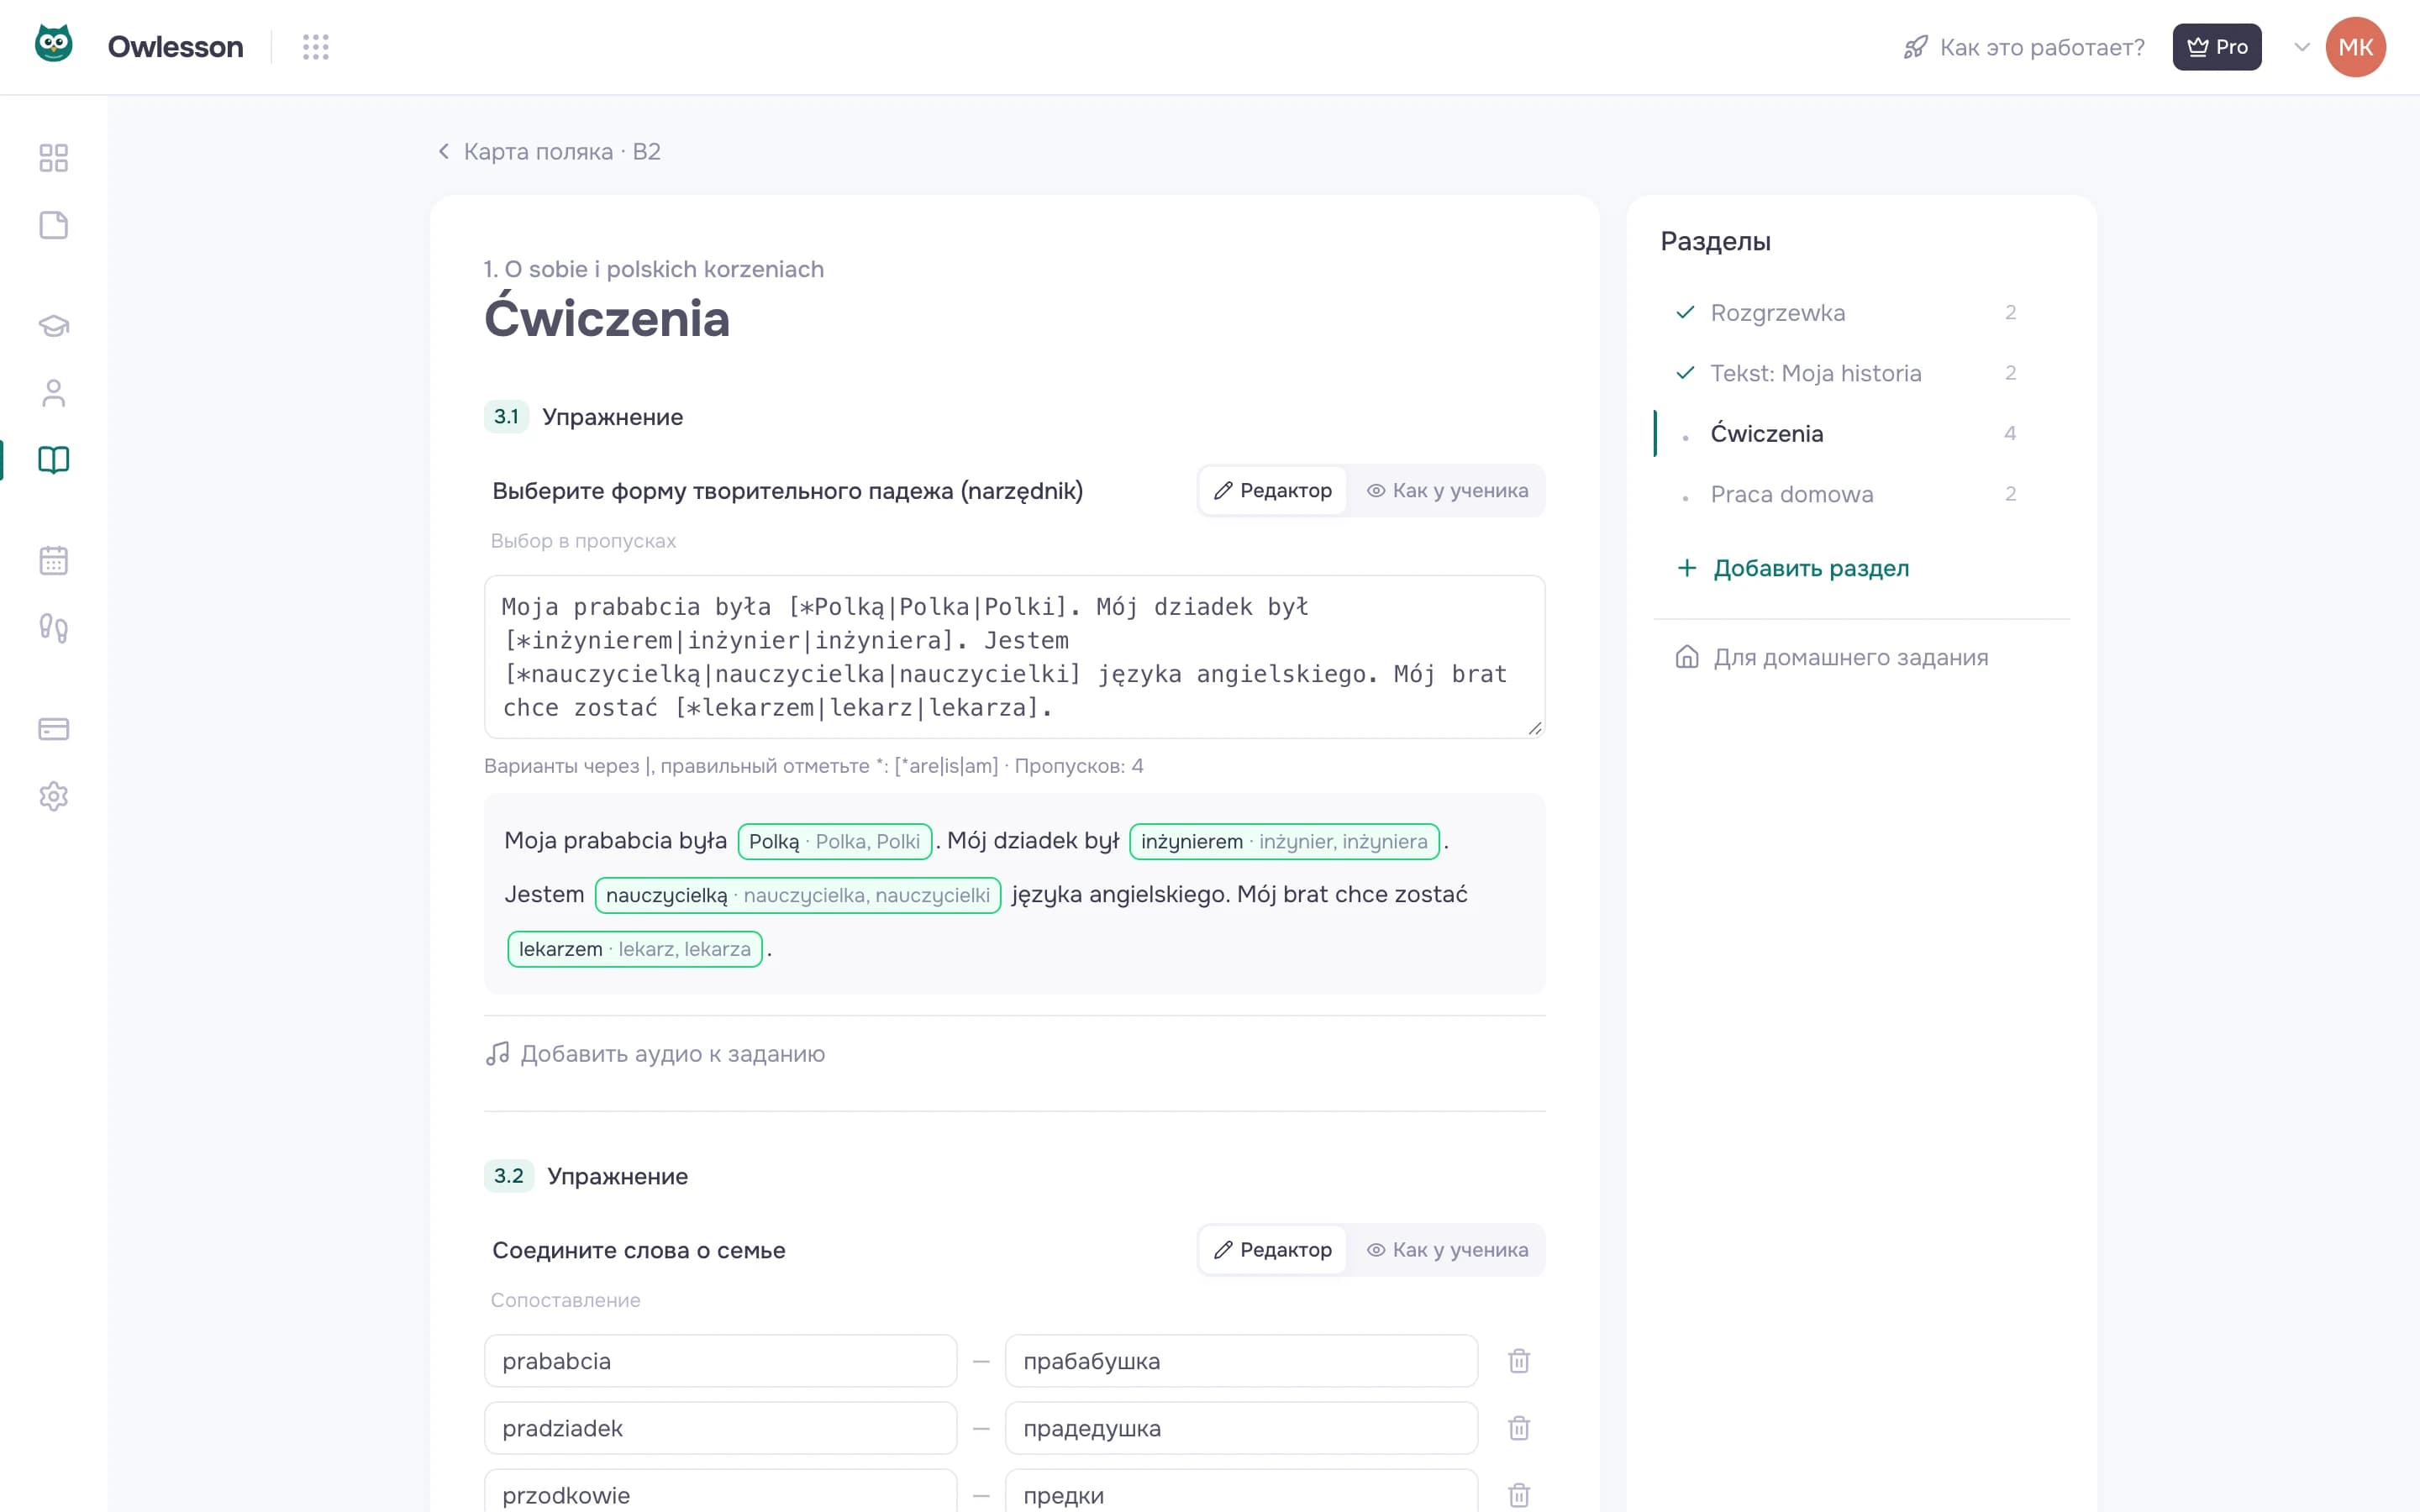Image resolution: width=2420 pixels, height=1512 pixels.
Task: Open the document page icon in sidebar
Action: 54,225
